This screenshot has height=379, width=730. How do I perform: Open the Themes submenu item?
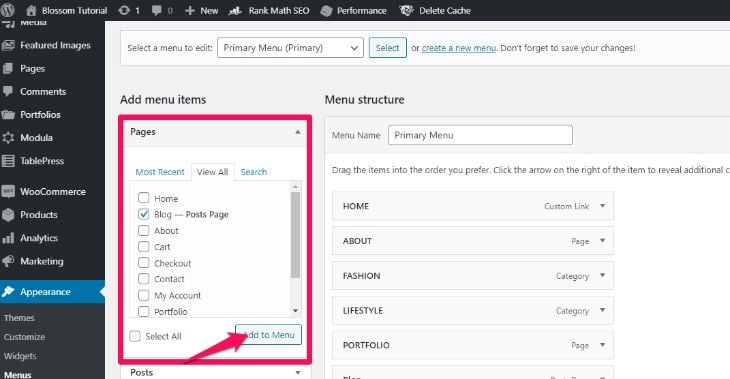[19, 318]
